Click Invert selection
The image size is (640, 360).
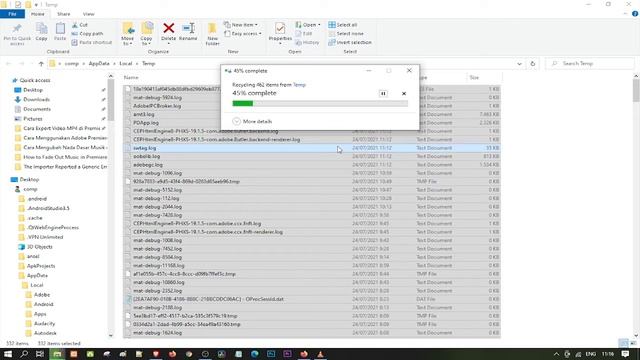click(x=350, y=42)
